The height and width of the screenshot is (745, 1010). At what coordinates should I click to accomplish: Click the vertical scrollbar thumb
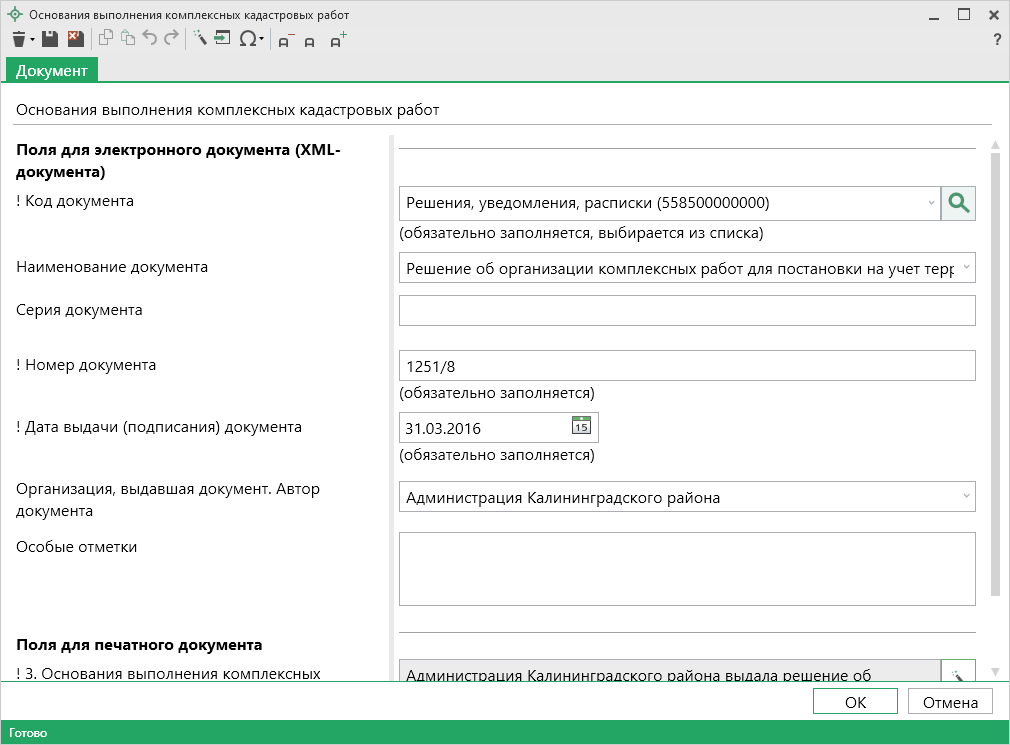(994, 370)
